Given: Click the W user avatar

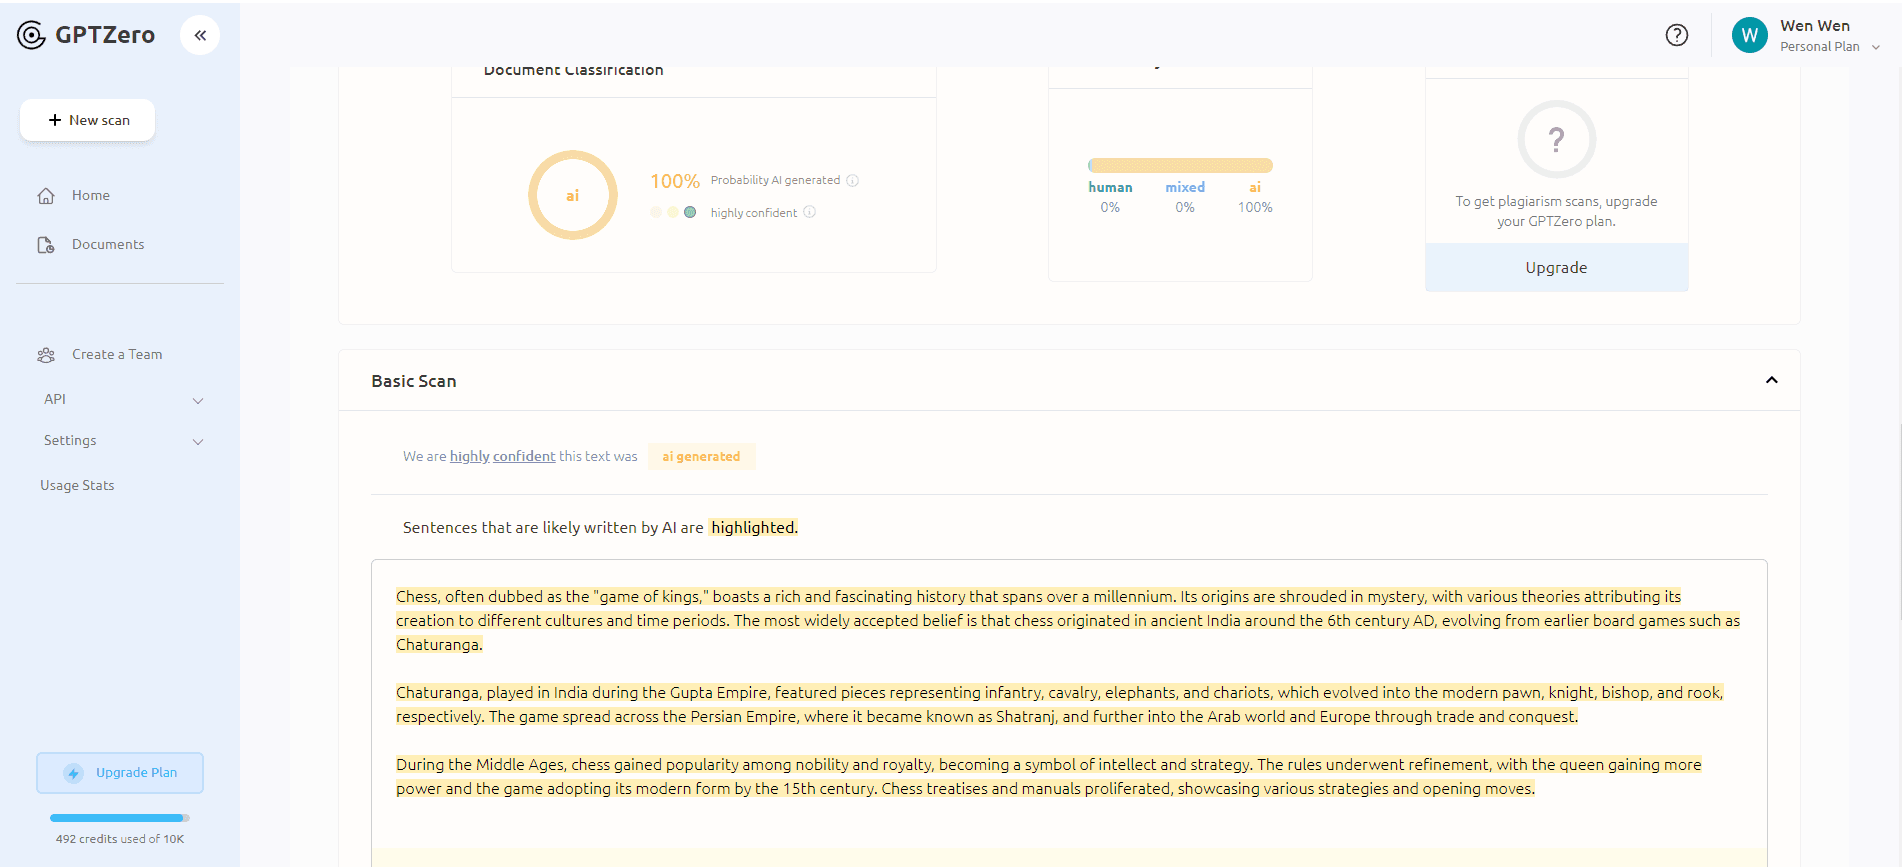Looking at the screenshot, I should [x=1749, y=36].
